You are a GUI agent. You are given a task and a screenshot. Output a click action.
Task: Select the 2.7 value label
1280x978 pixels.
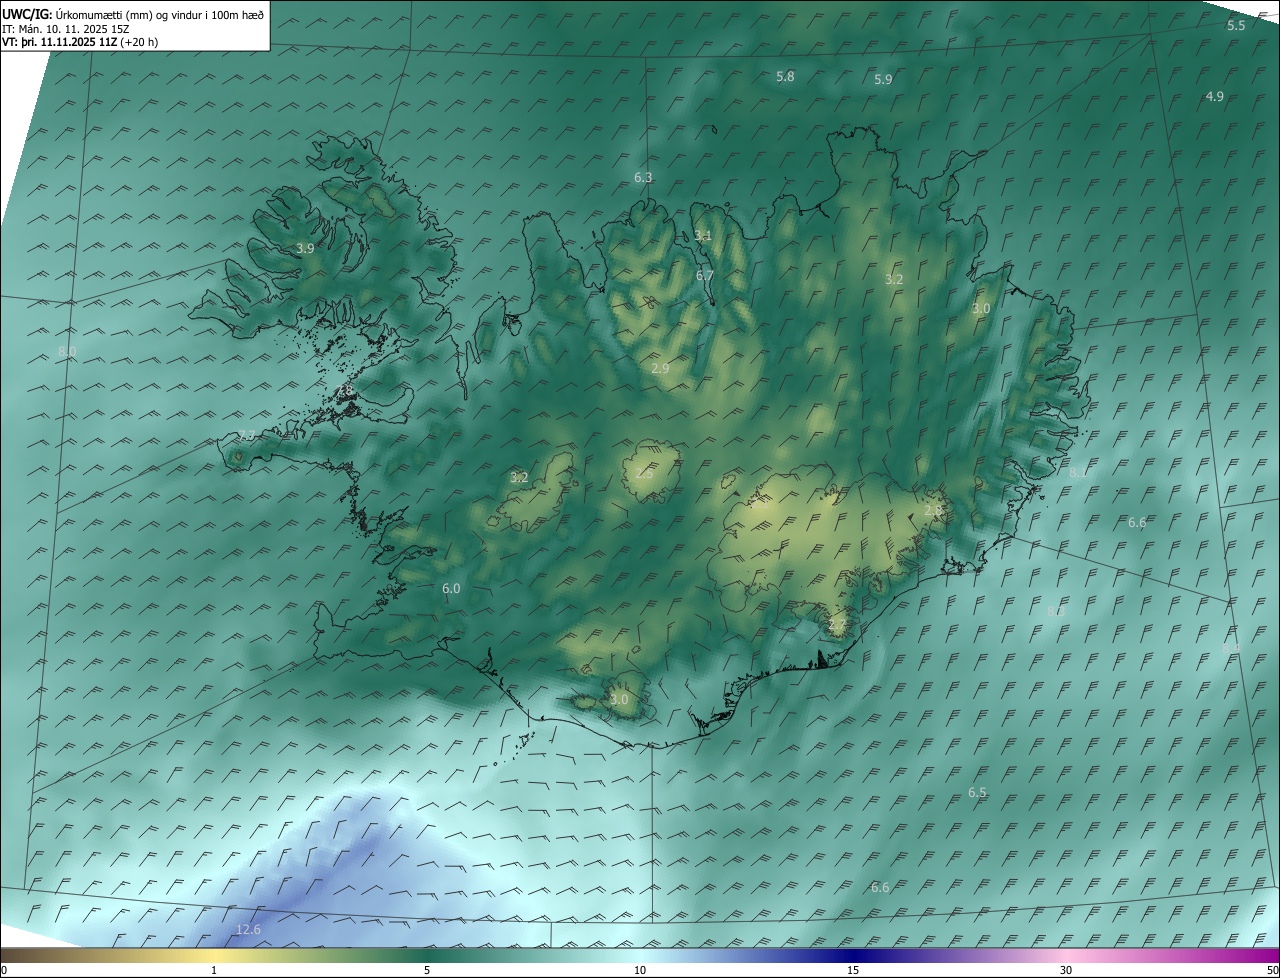tap(837, 625)
